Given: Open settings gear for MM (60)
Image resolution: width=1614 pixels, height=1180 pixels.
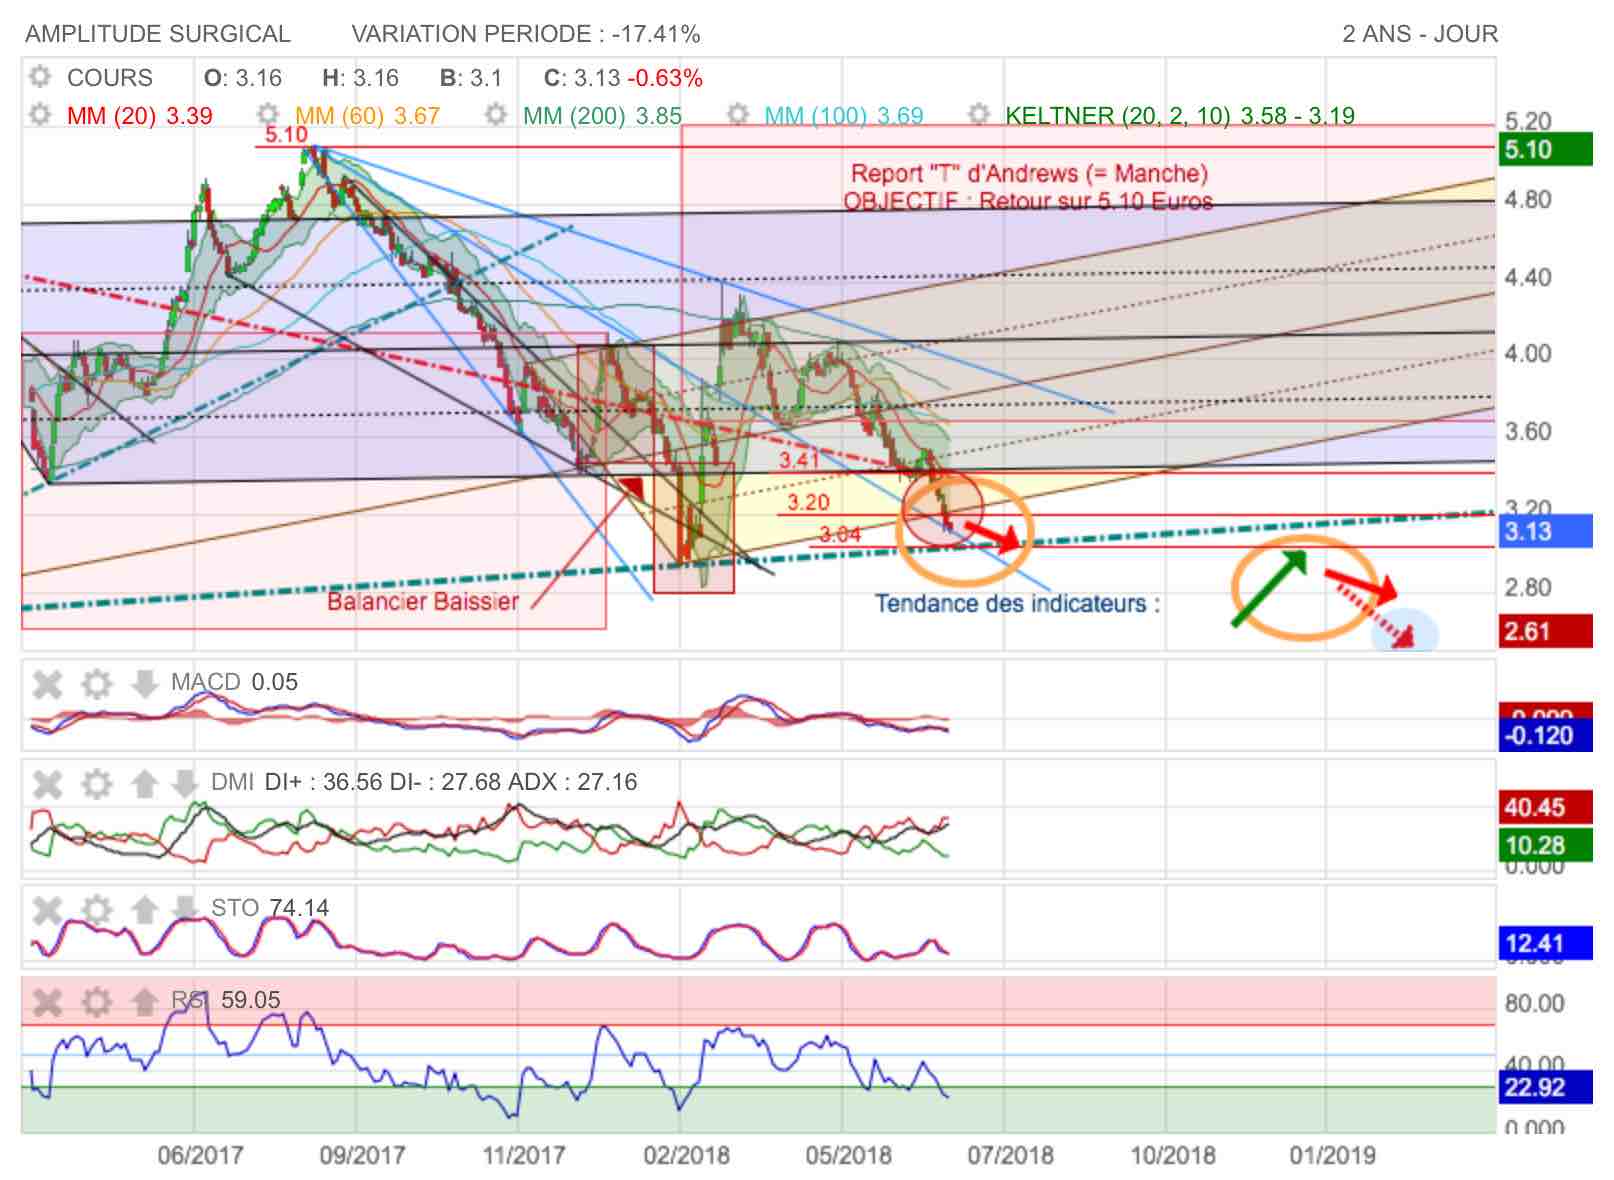Looking at the screenshot, I should click(x=268, y=115).
